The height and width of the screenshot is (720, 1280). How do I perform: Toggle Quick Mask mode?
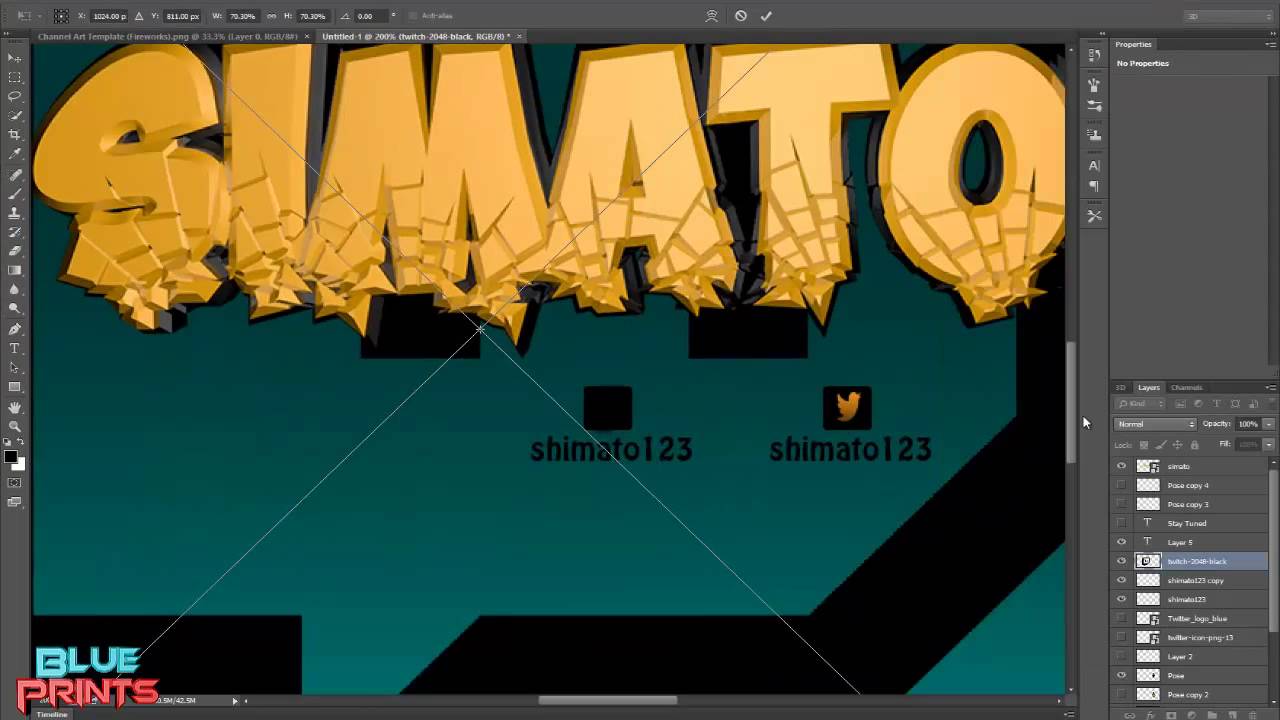click(15, 483)
